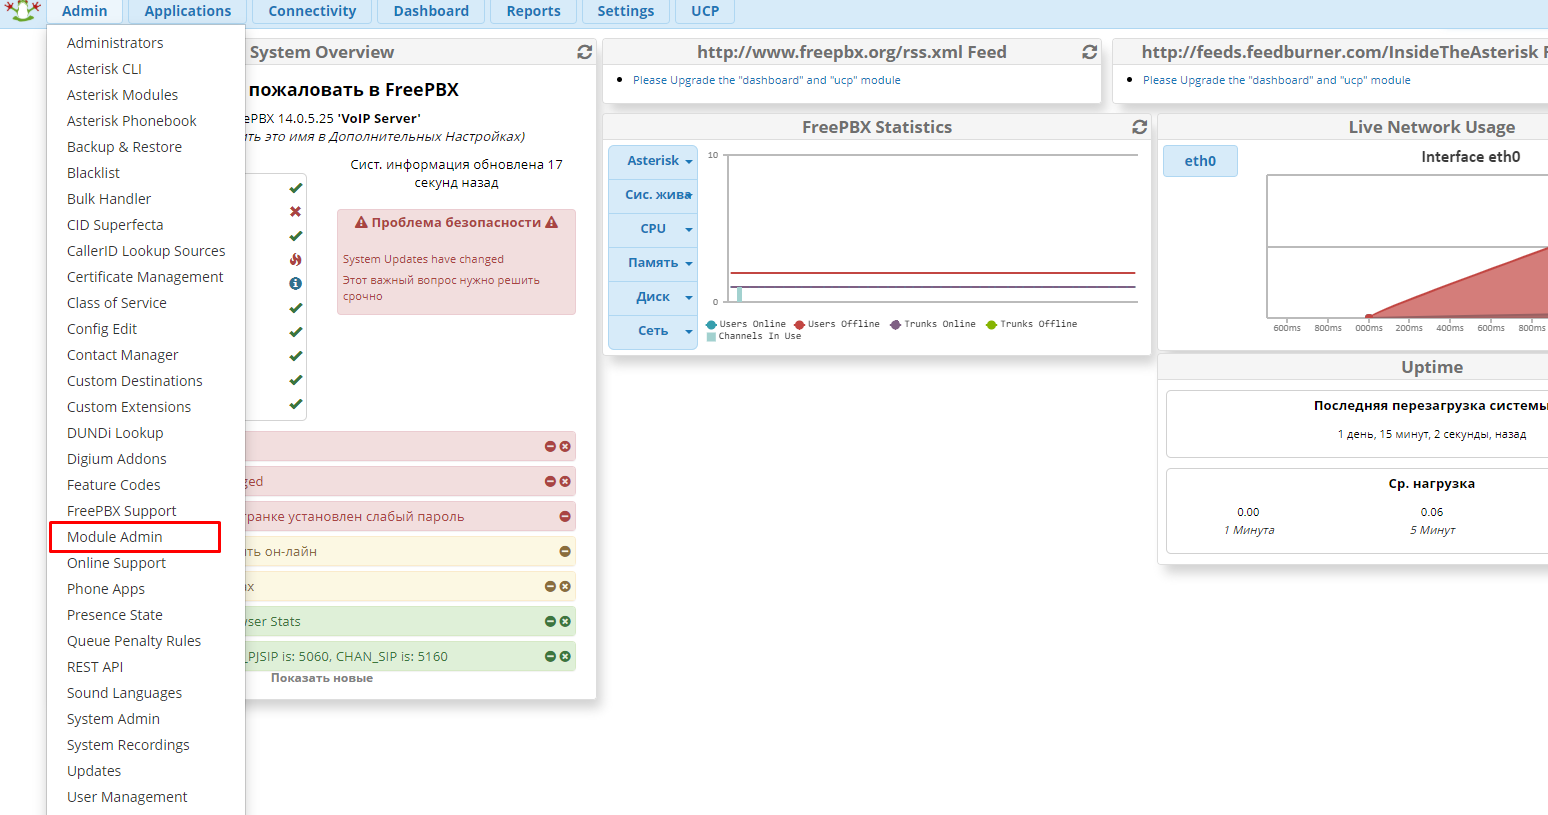Select Digium Addons entry
The width and height of the screenshot is (1548, 815).
coord(117,459)
